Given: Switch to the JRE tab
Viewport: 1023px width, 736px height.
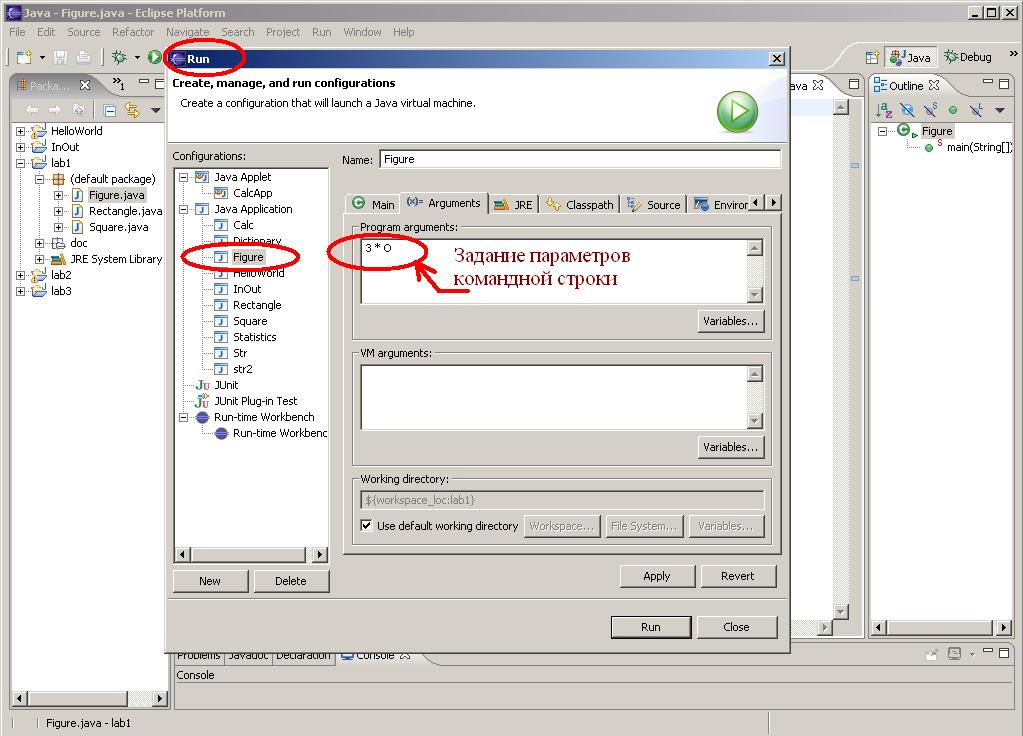Looking at the screenshot, I should (x=513, y=204).
